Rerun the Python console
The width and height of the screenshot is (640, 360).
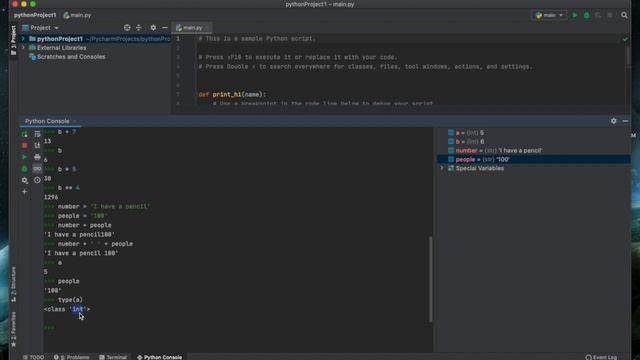(x=24, y=134)
